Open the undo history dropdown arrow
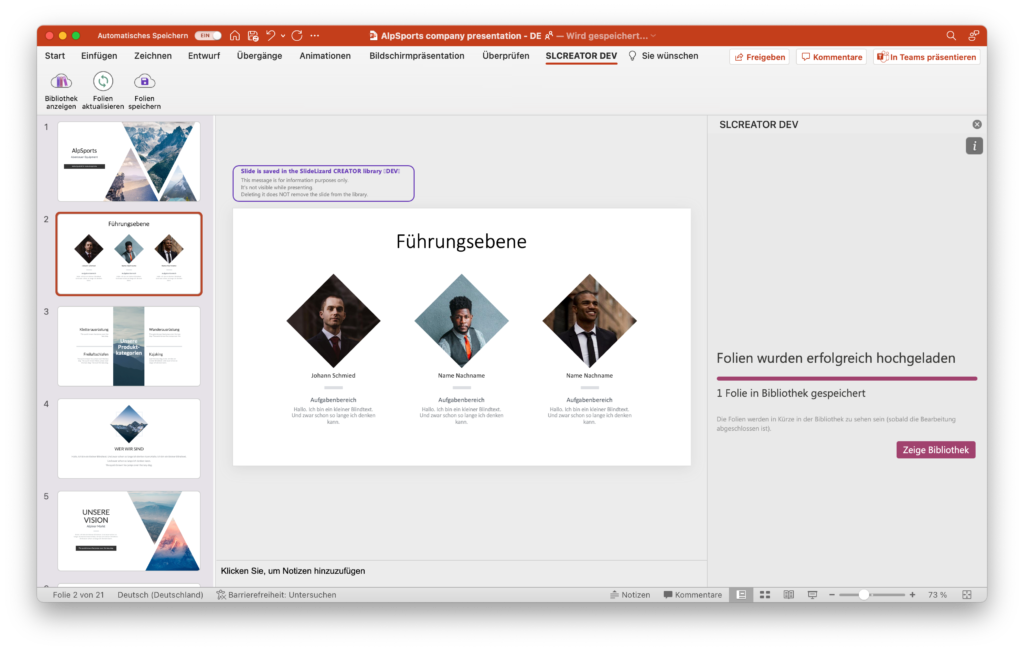Screen dimensions: 1024x651 pyautogui.click(x=283, y=36)
